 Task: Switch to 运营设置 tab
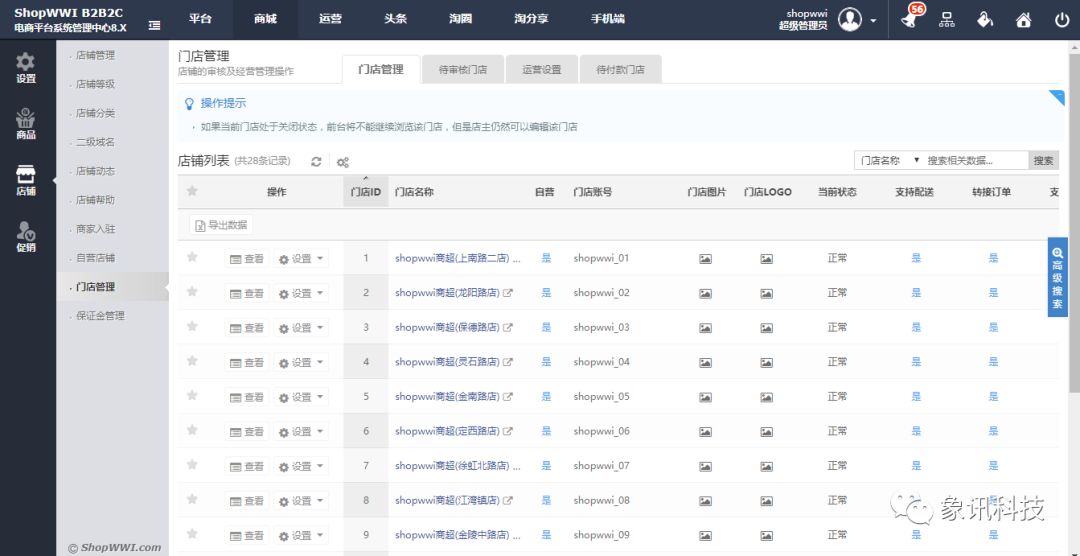pyautogui.click(x=541, y=70)
